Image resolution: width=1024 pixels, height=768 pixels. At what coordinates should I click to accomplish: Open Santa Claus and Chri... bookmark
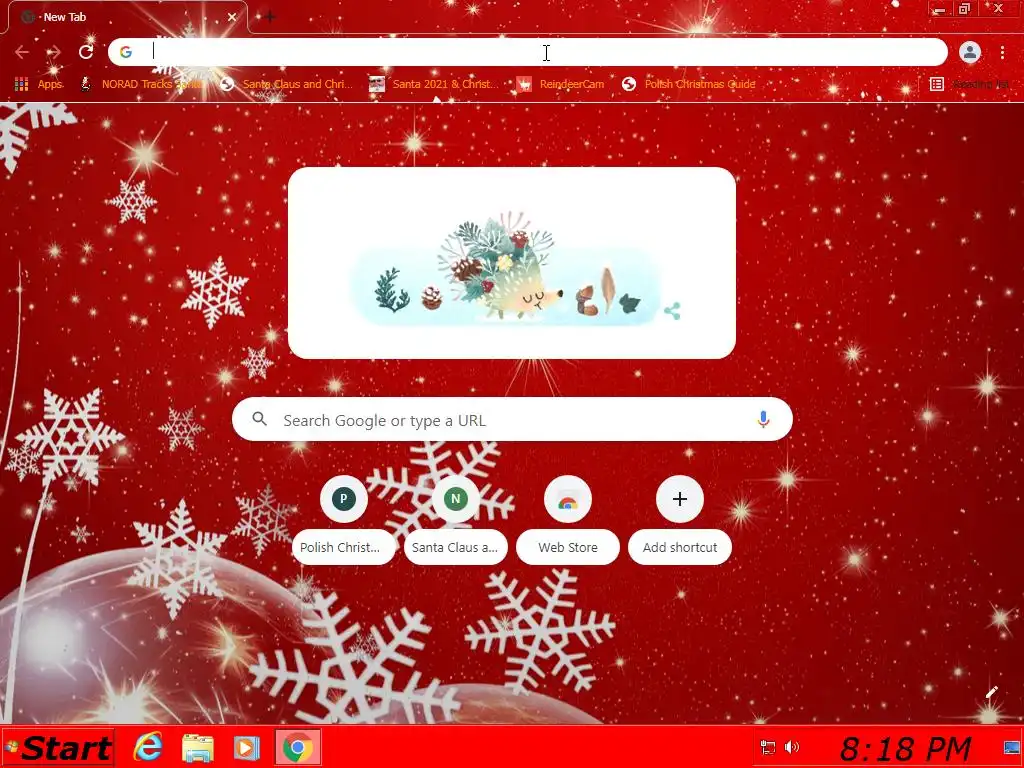pyautogui.click(x=287, y=84)
